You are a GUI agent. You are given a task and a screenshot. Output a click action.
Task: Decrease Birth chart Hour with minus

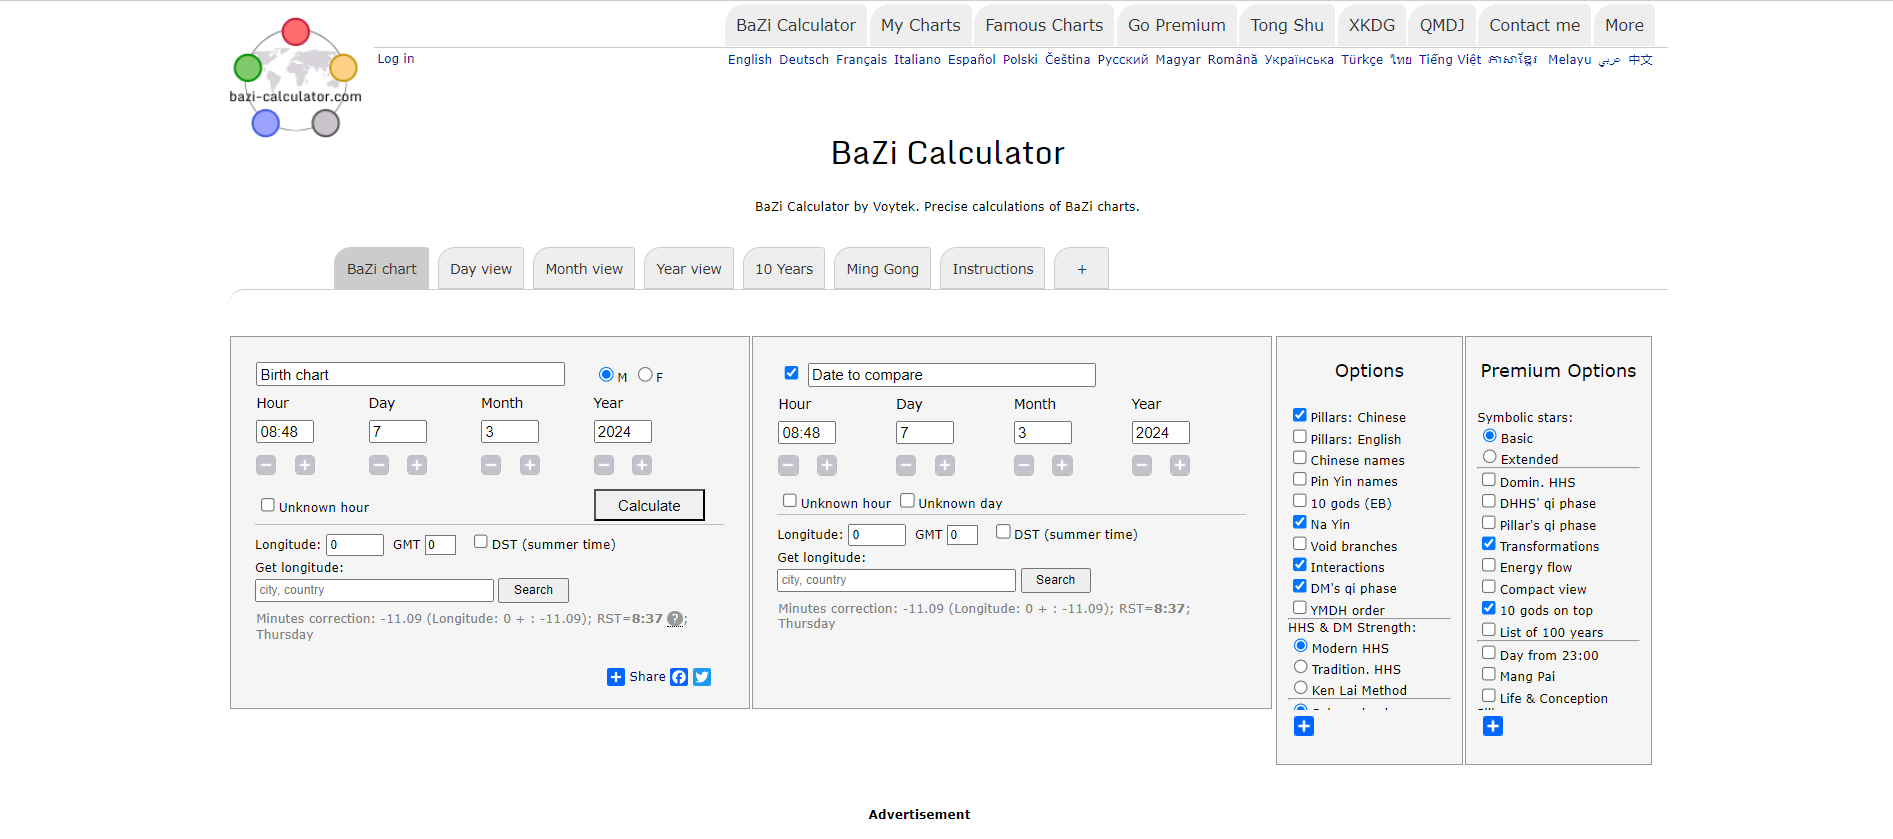[x=266, y=465]
